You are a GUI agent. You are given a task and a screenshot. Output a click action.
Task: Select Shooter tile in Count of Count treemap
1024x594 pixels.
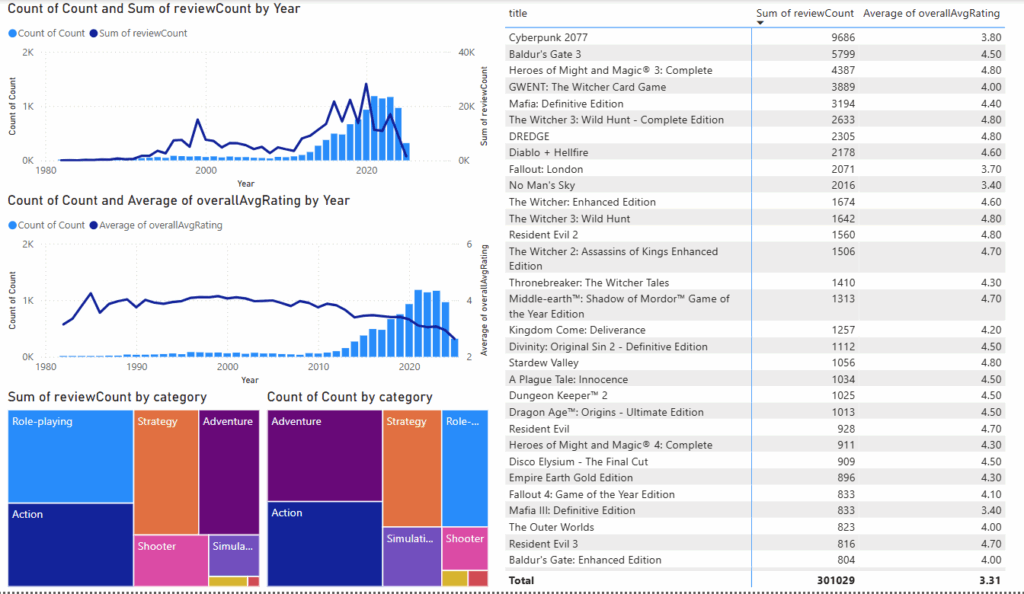[x=465, y=548]
